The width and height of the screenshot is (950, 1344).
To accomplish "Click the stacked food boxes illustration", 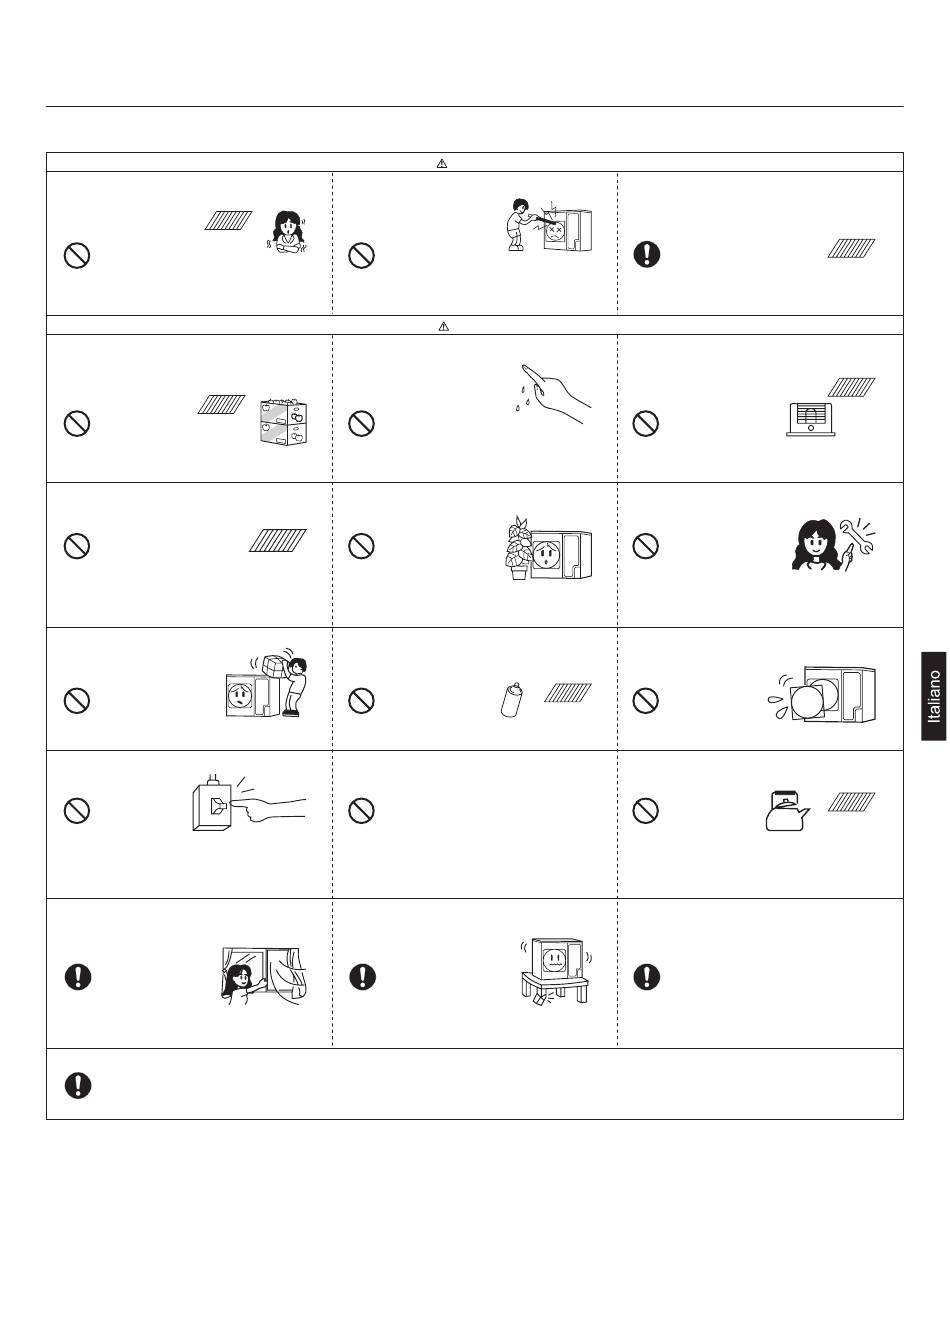I will (283, 423).
